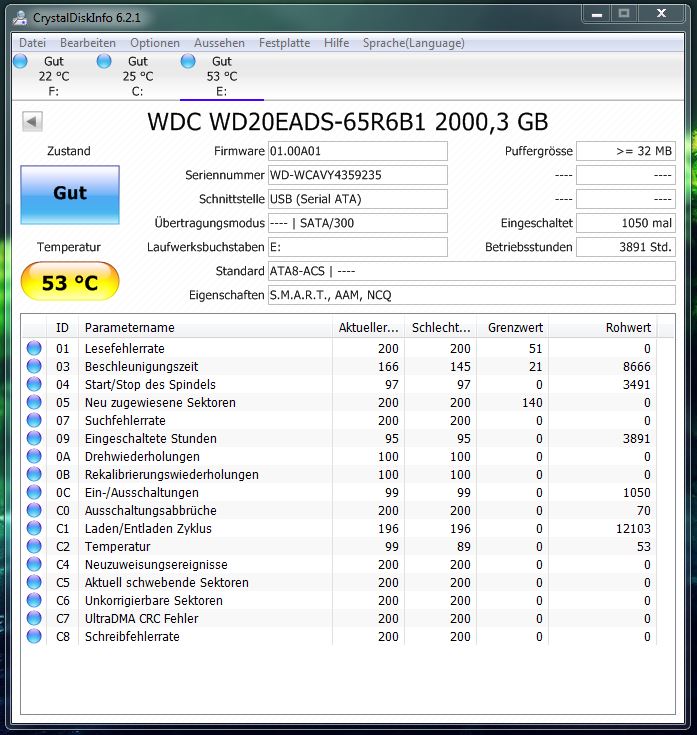This screenshot has width=697, height=735.
Task: Click the status icon for Drehwiederholungen
Action: [34, 456]
